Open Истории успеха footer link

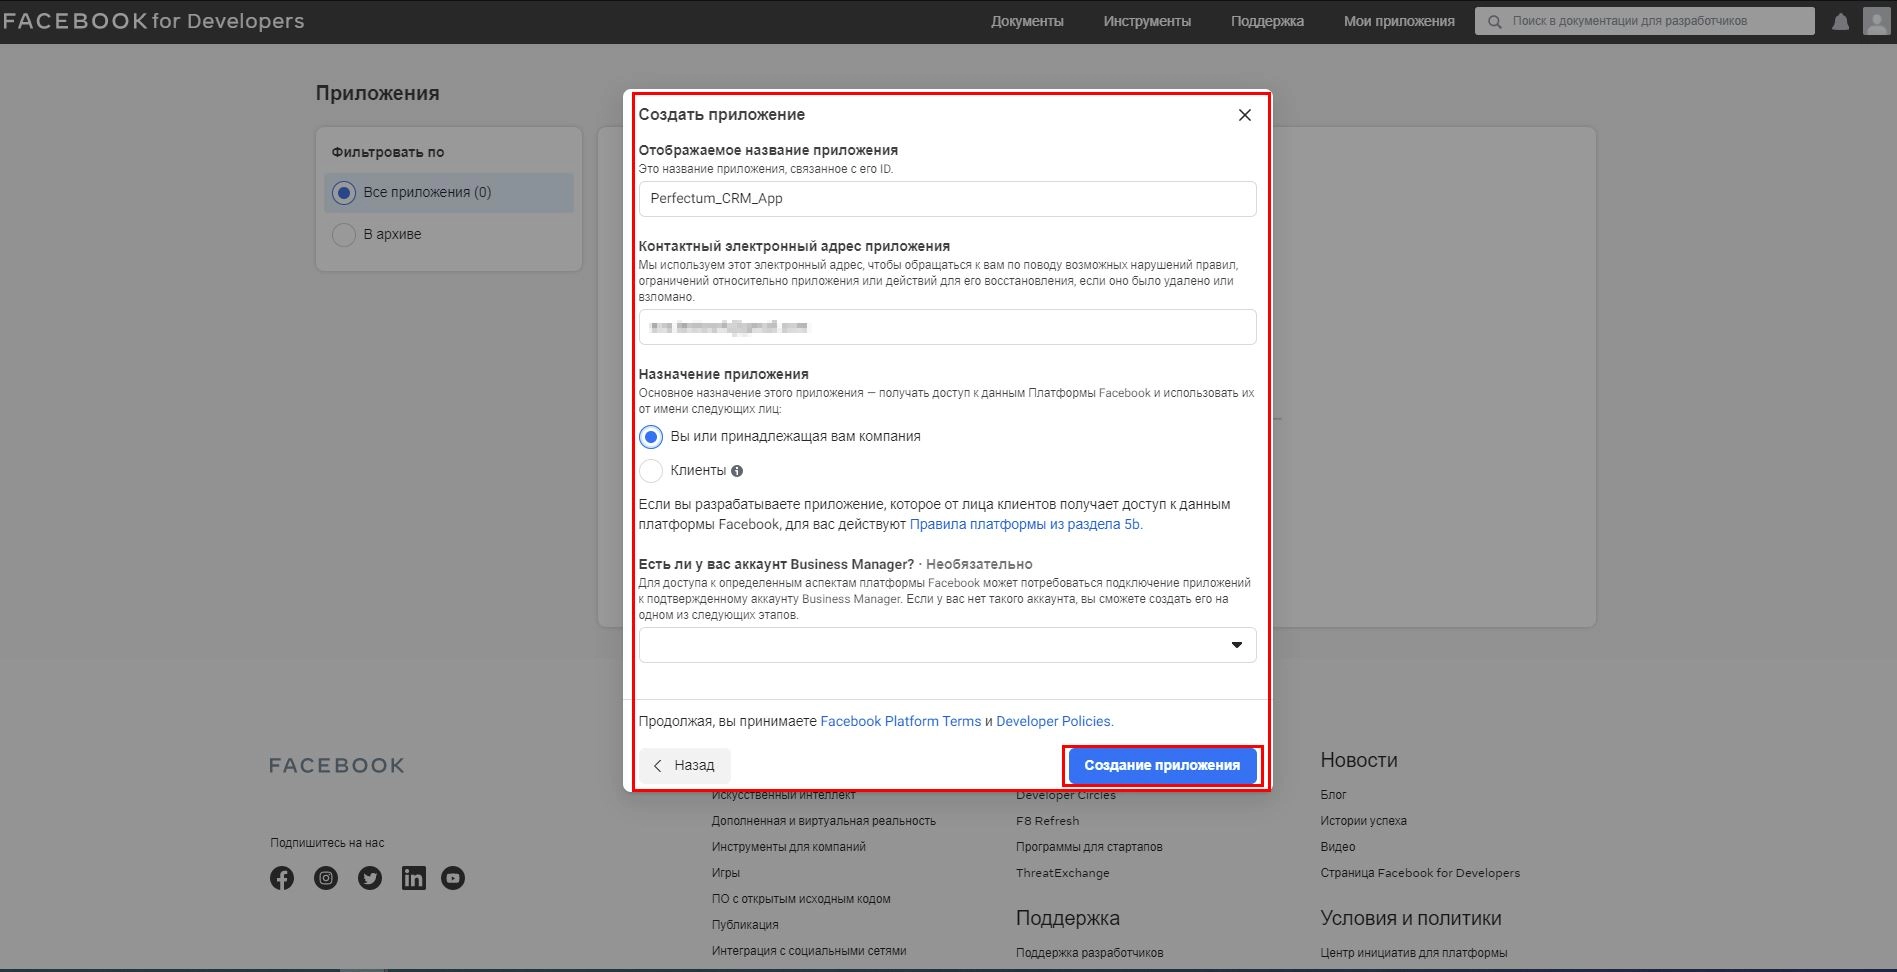(x=1363, y=821)
